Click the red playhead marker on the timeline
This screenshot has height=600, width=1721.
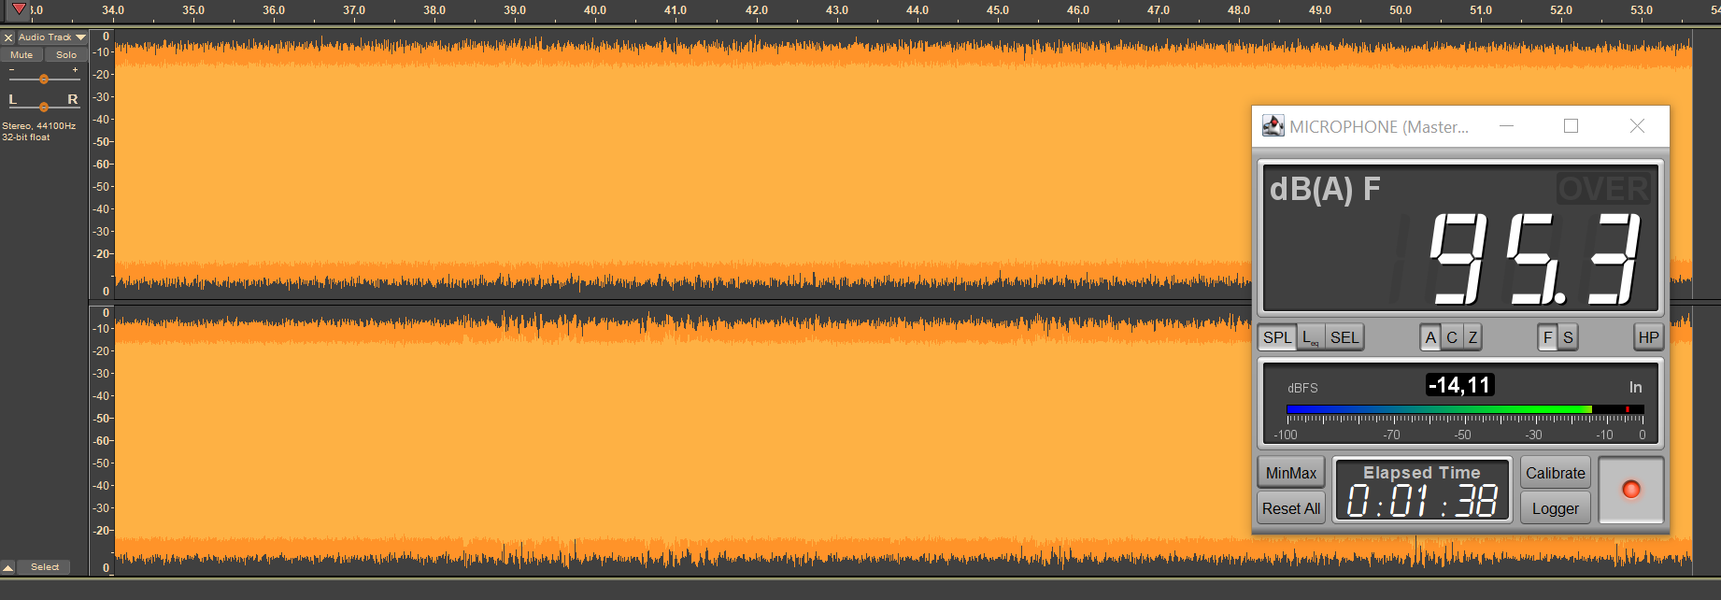pyautogui.click(x=19, y=9)
